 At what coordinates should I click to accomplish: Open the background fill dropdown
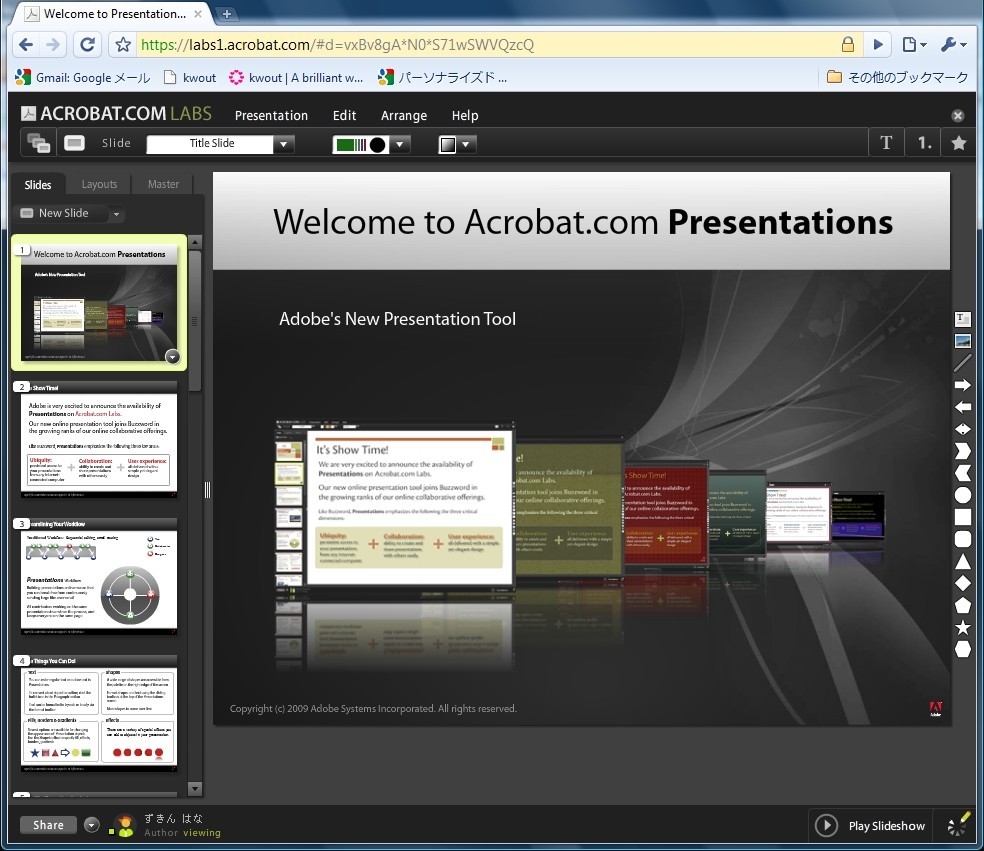coord(465,144)
